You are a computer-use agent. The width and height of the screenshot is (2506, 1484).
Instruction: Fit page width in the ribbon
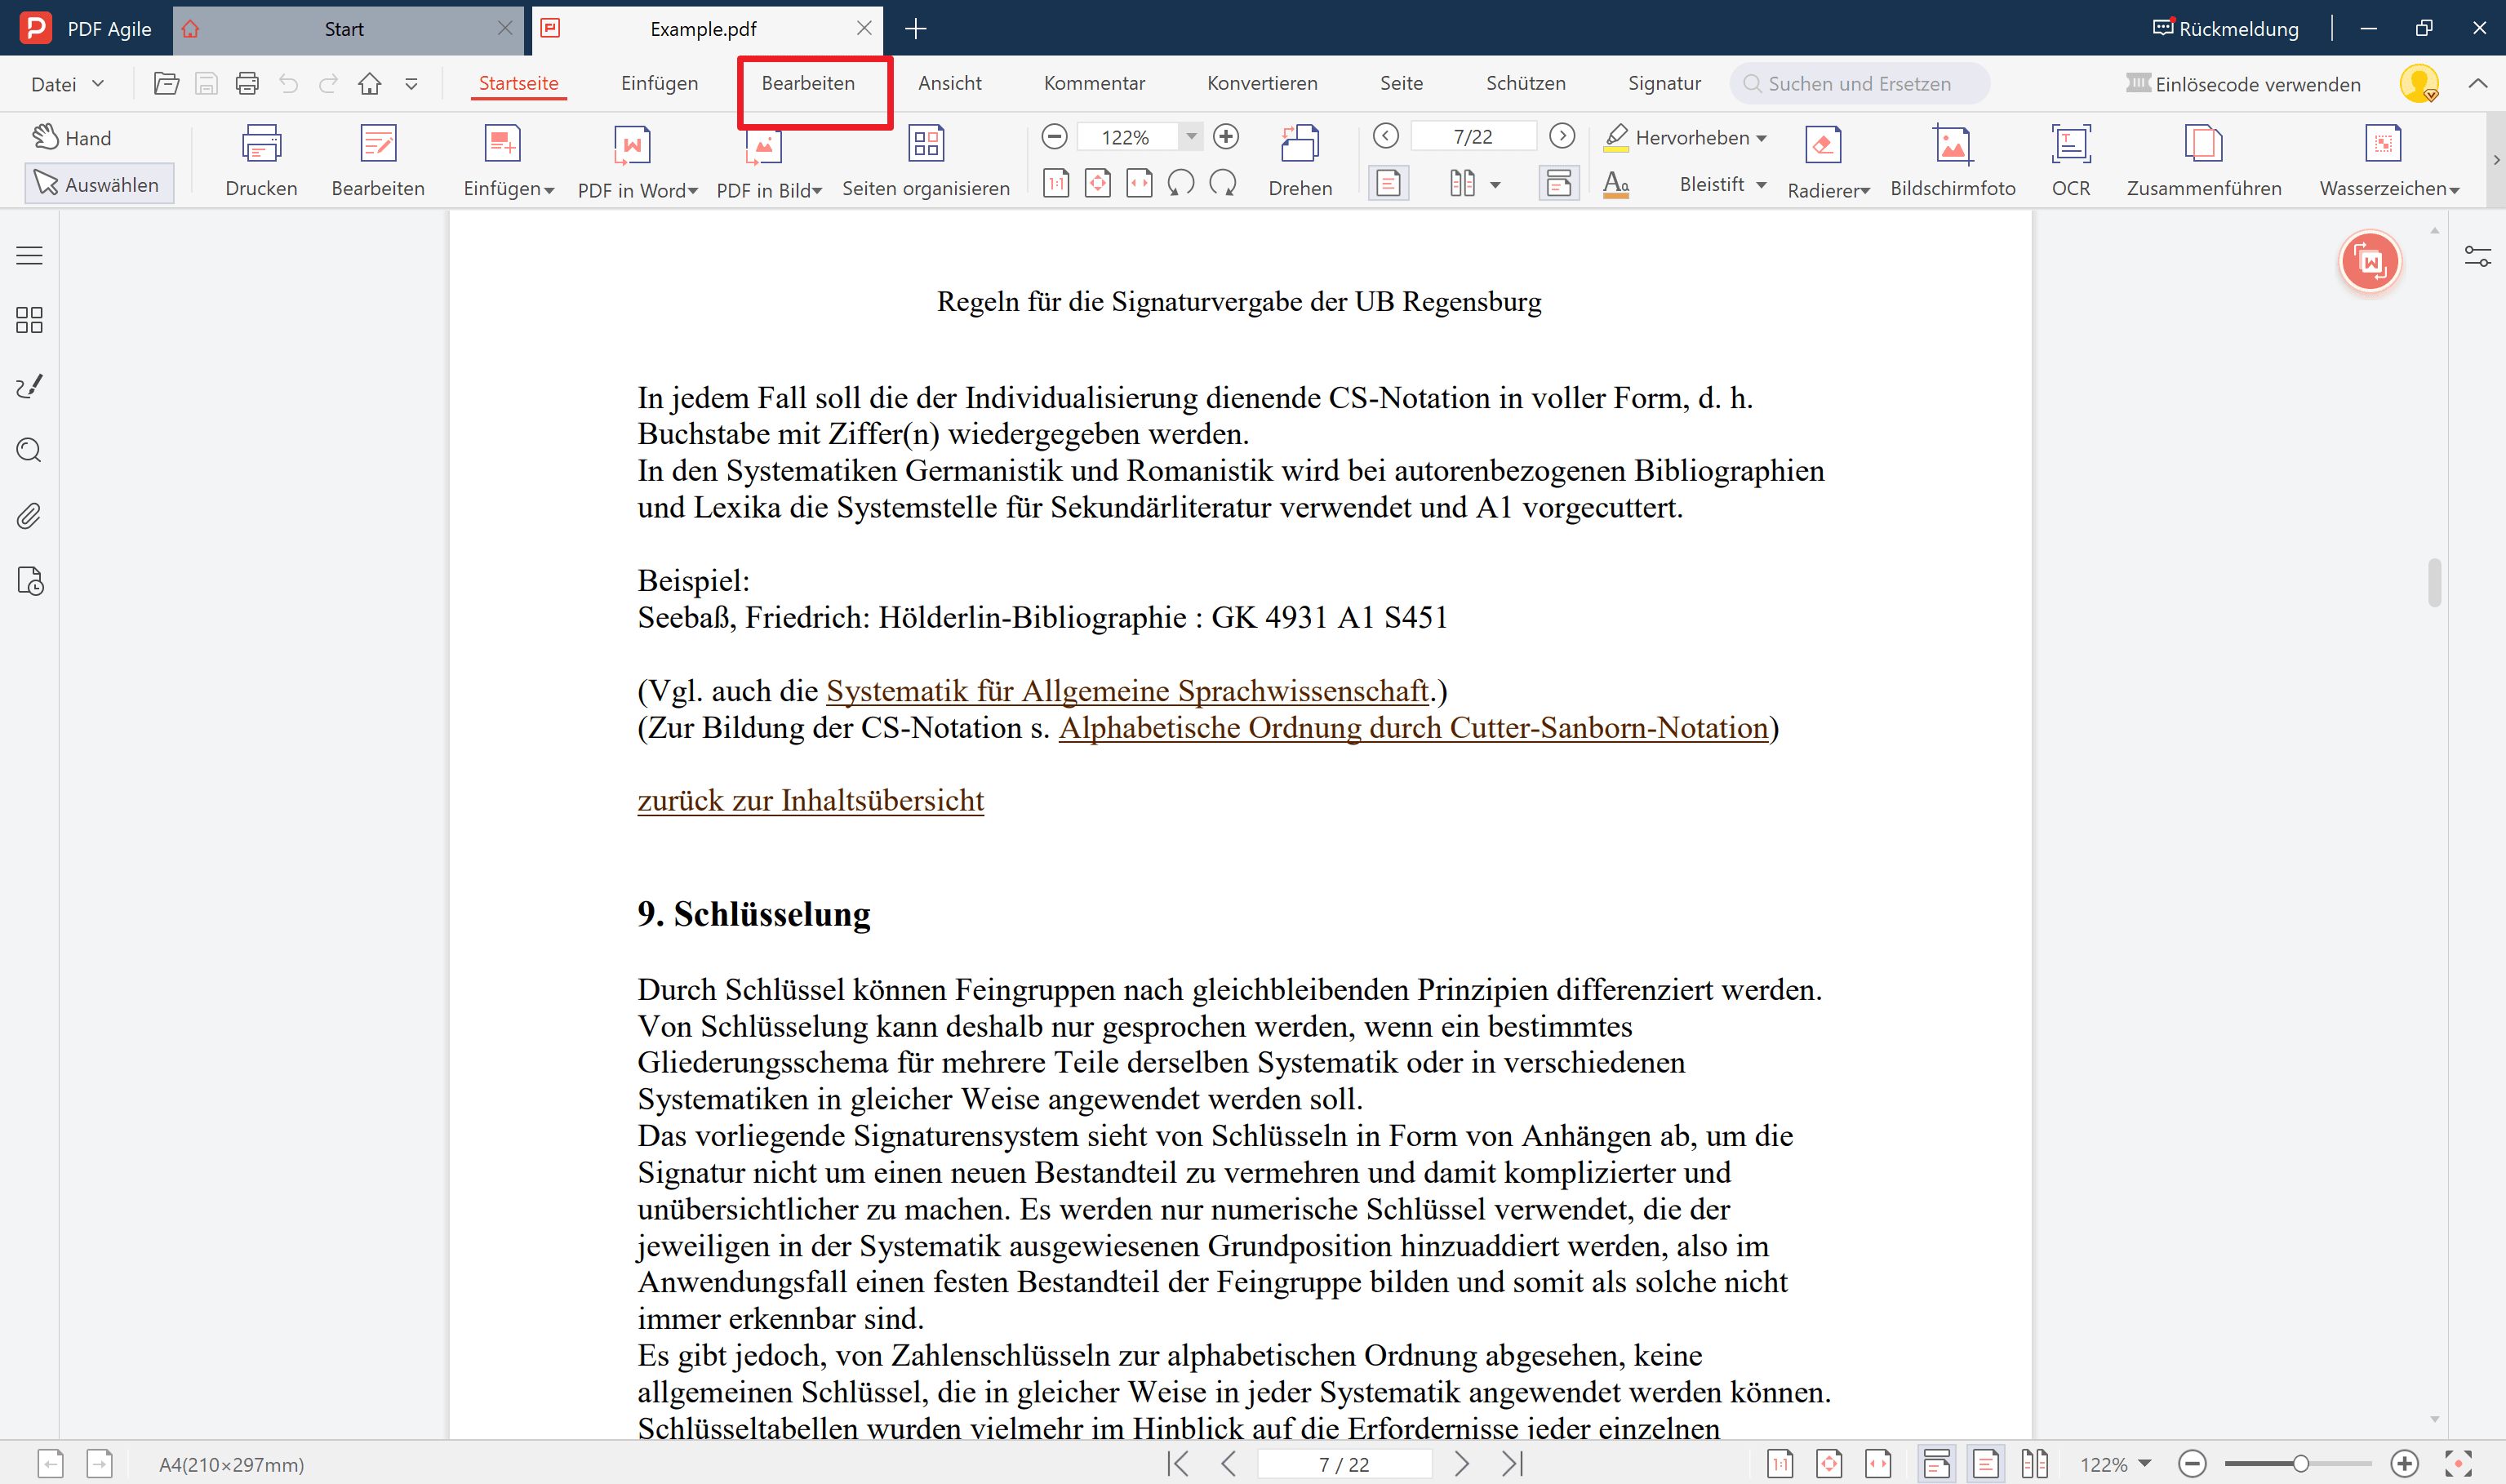click(1139, 183)
